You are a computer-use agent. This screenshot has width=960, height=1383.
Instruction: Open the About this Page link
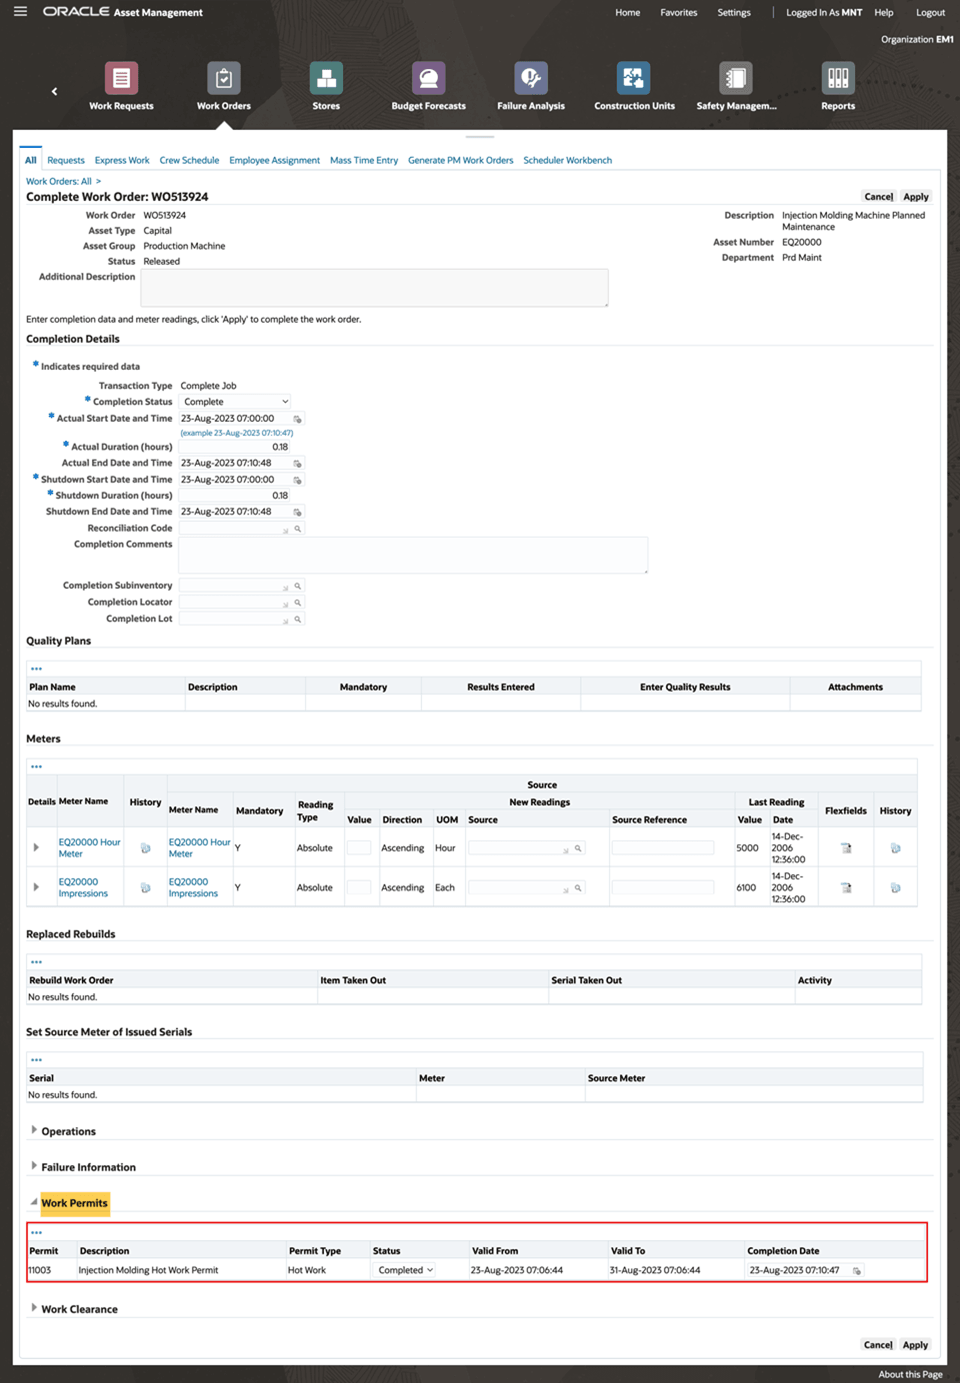[910, 1374]
